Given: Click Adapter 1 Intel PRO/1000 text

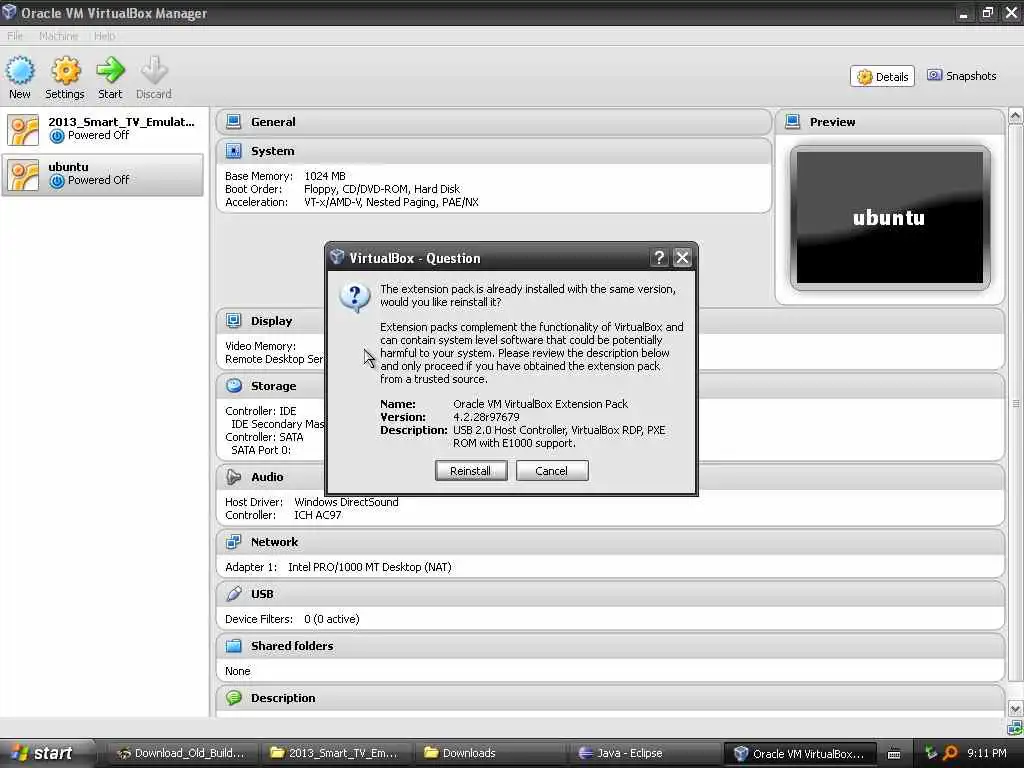Looking at the screenshot, I should [x=338, y=568].
